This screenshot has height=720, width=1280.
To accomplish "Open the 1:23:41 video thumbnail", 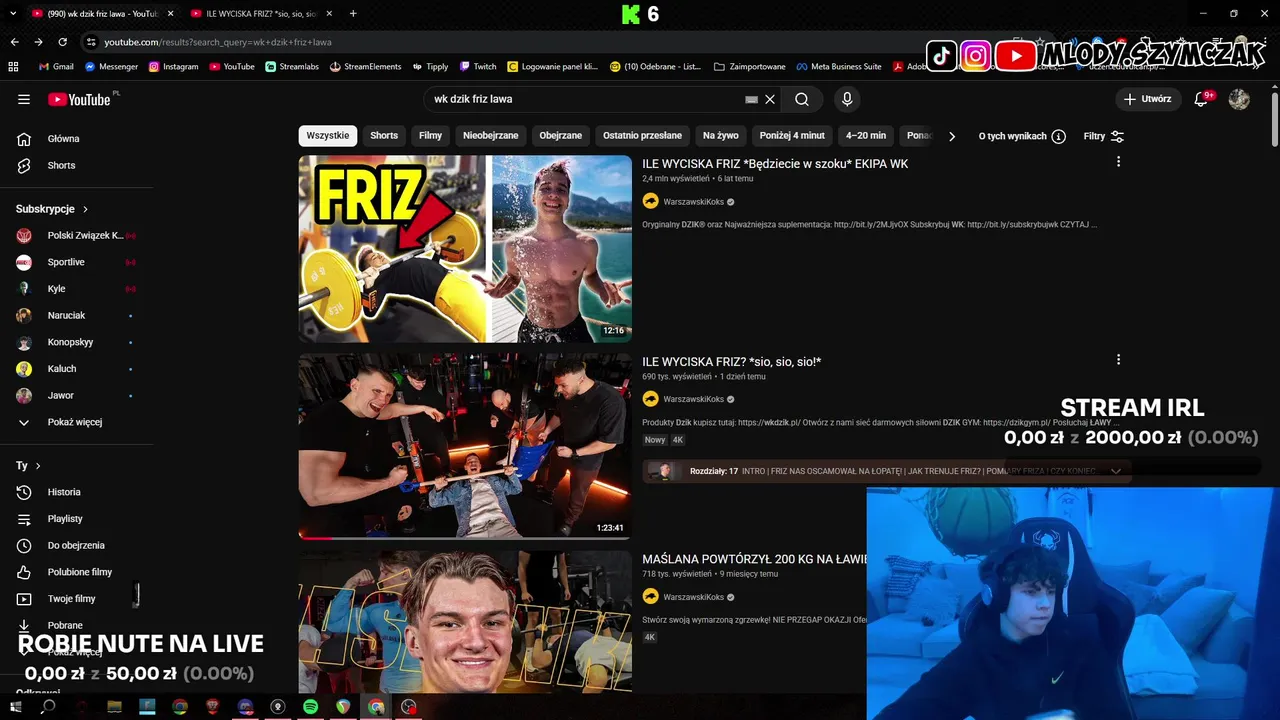I will [465, 446].
